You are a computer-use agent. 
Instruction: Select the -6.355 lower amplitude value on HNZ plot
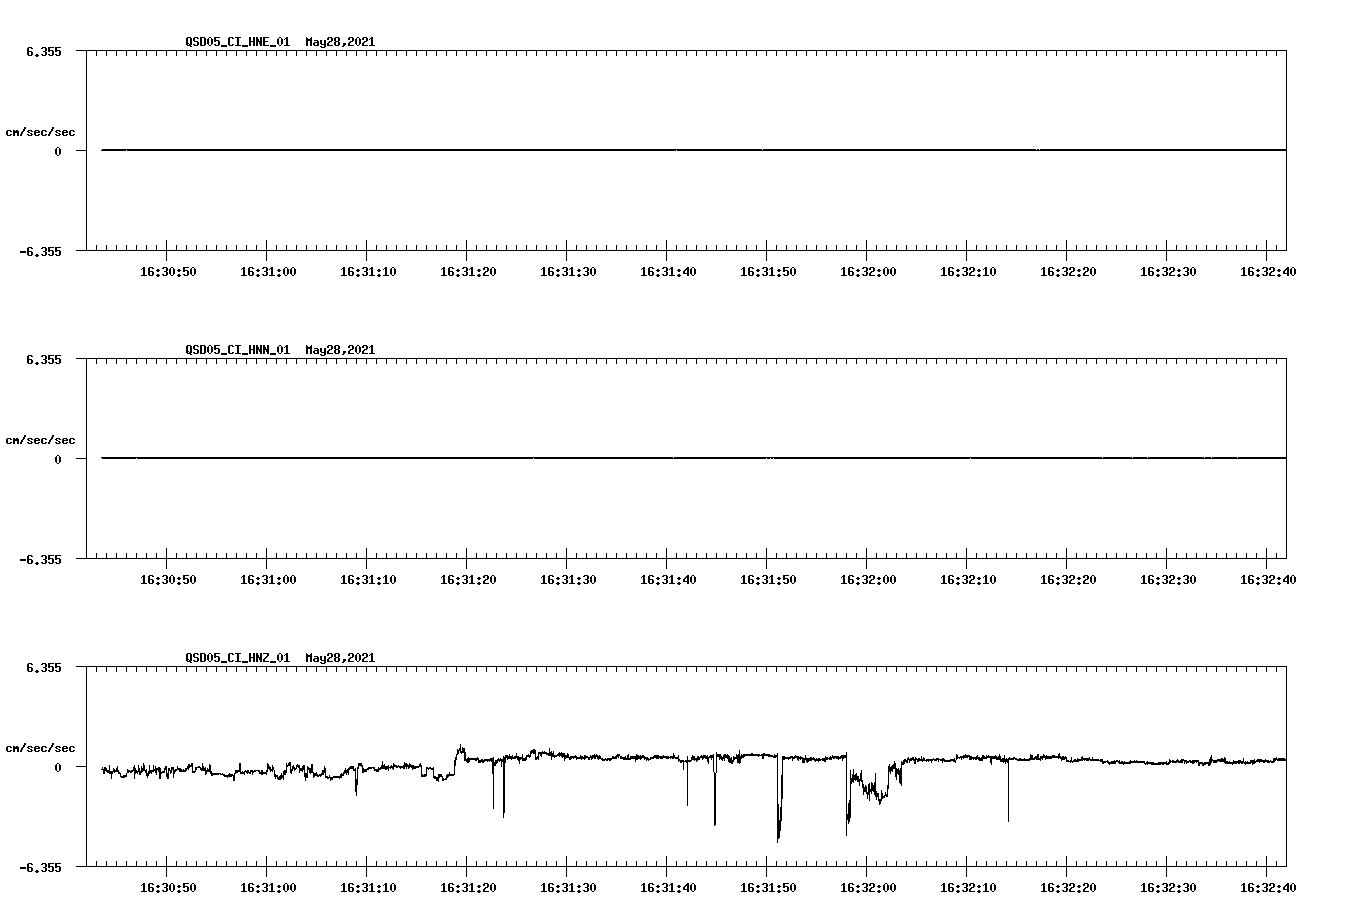41,867
